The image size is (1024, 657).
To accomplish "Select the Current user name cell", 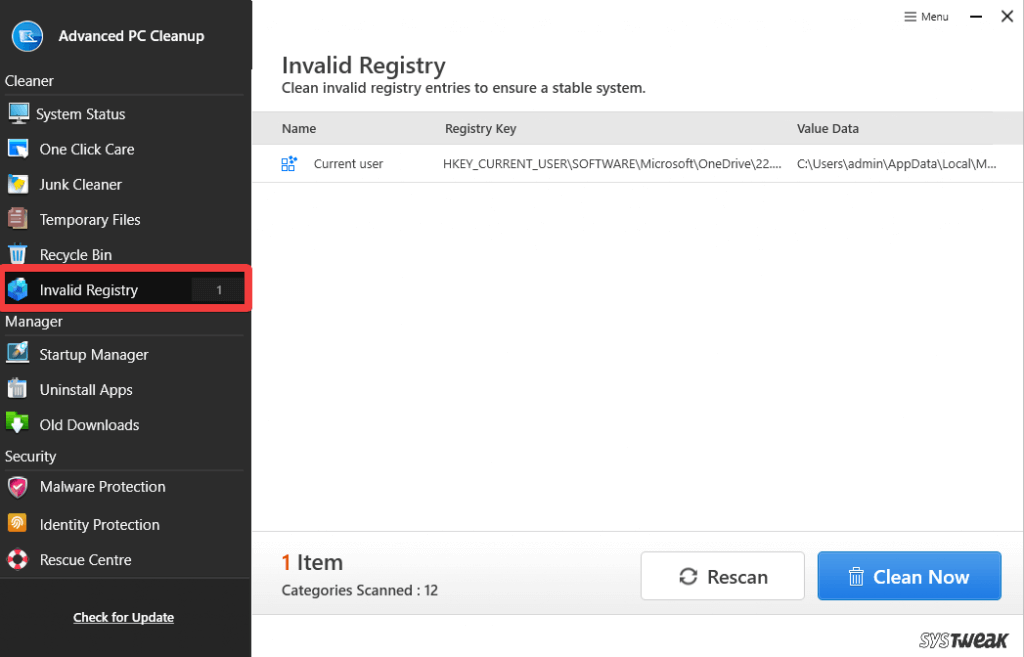I will [348, 164].
